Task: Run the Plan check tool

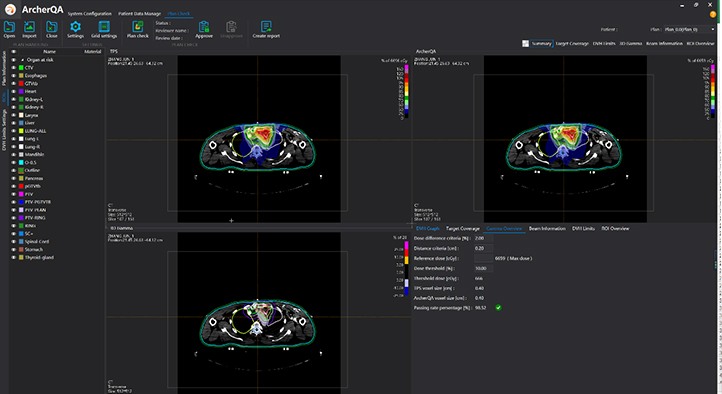Action: [138, 27]
